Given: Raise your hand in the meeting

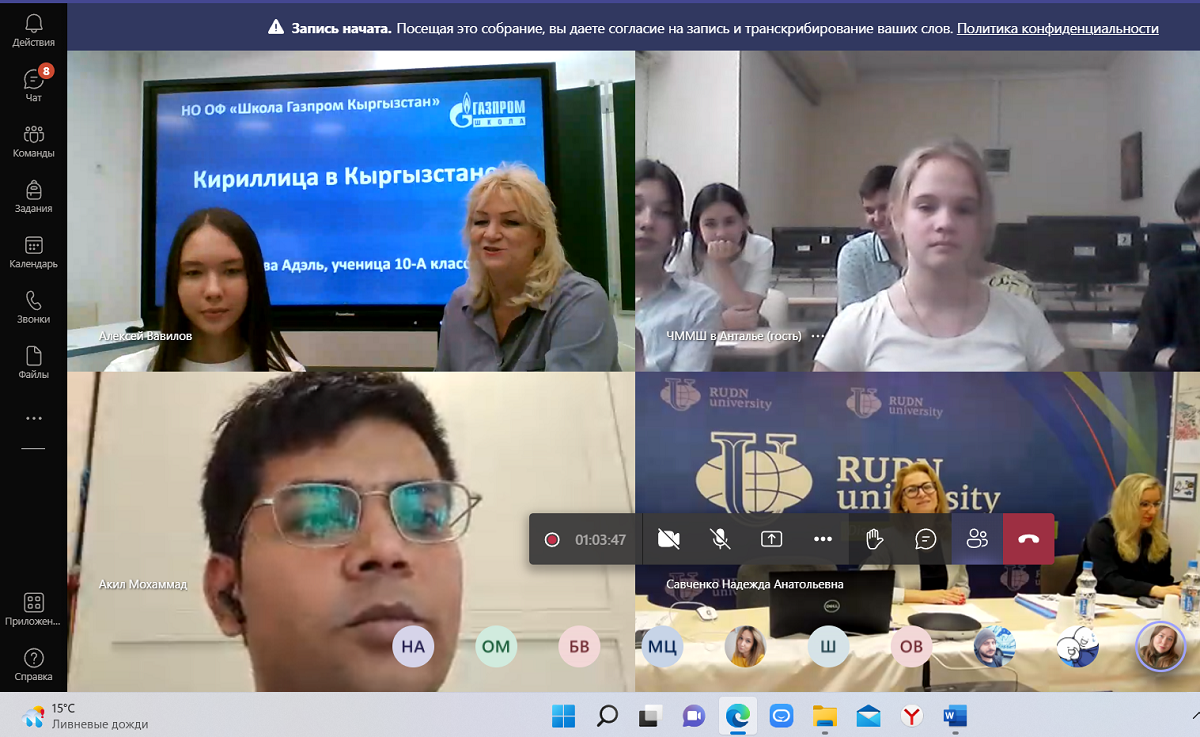Looking at the screenshot, I should click(874, 539).
